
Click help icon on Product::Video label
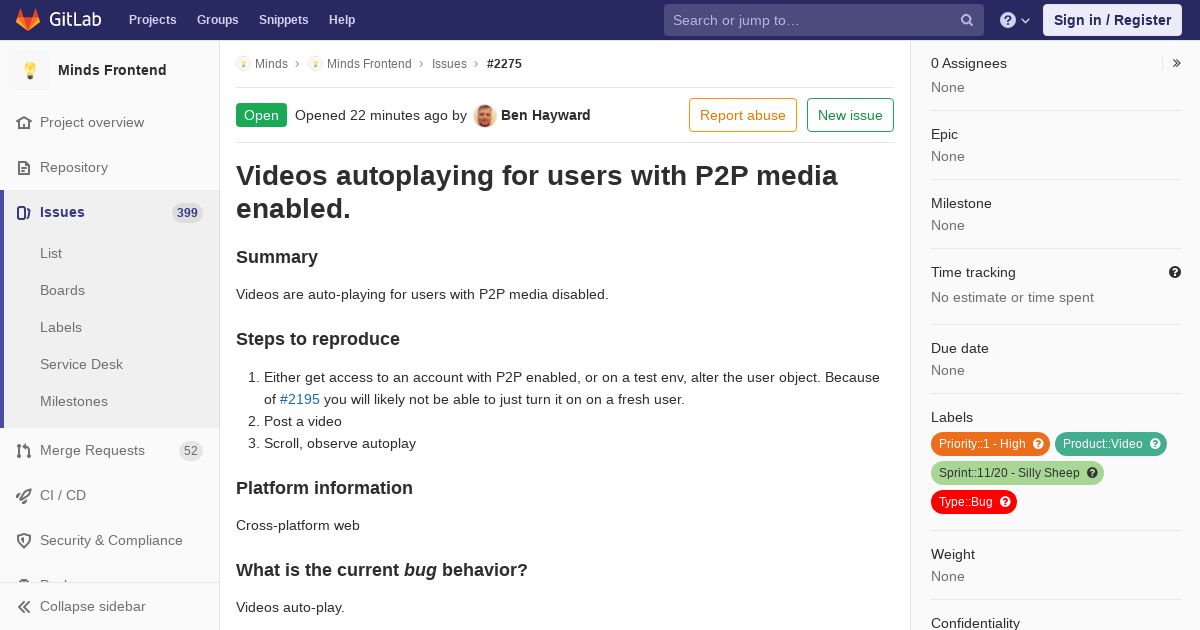click(1155, 444)
